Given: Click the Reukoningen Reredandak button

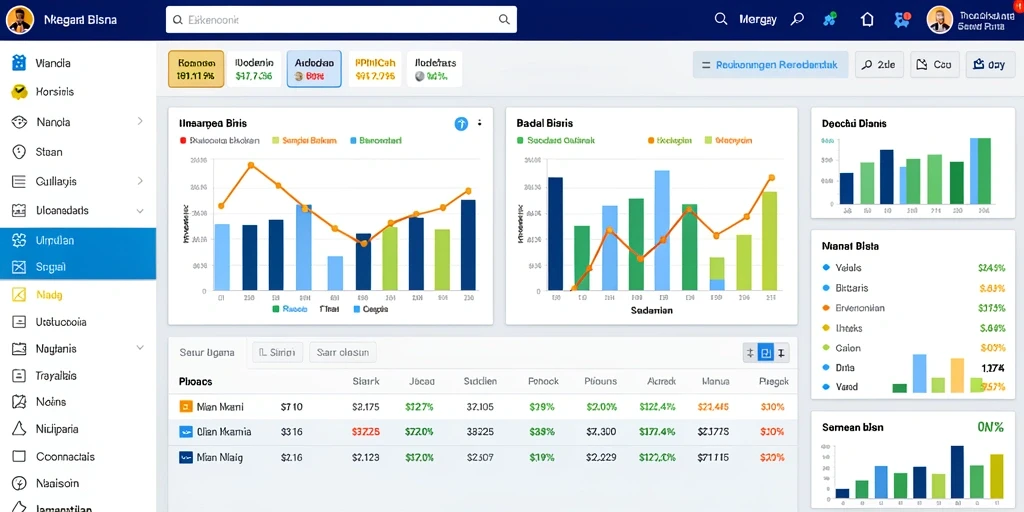Looking at the screenshot, I should (770, 65).
